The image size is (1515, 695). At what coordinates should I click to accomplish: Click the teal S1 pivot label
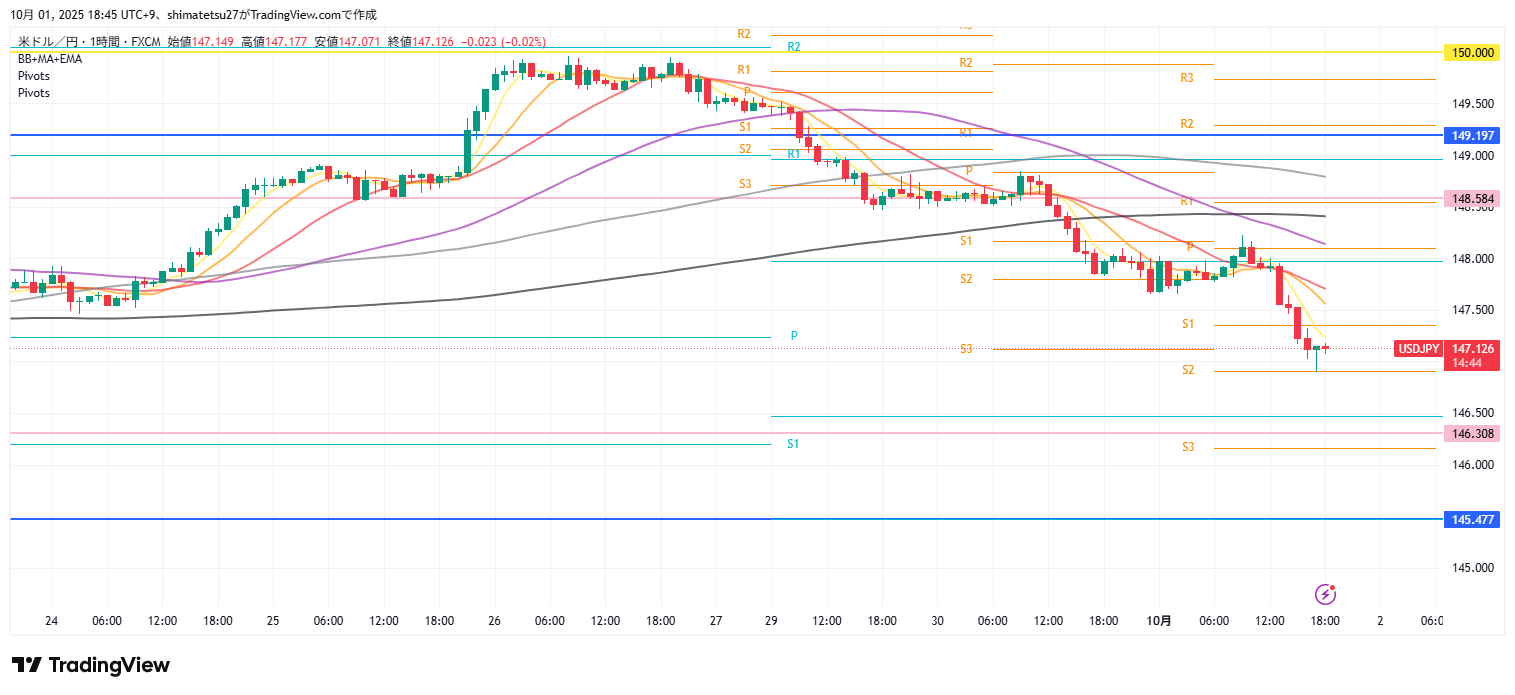tap(793, 443)
